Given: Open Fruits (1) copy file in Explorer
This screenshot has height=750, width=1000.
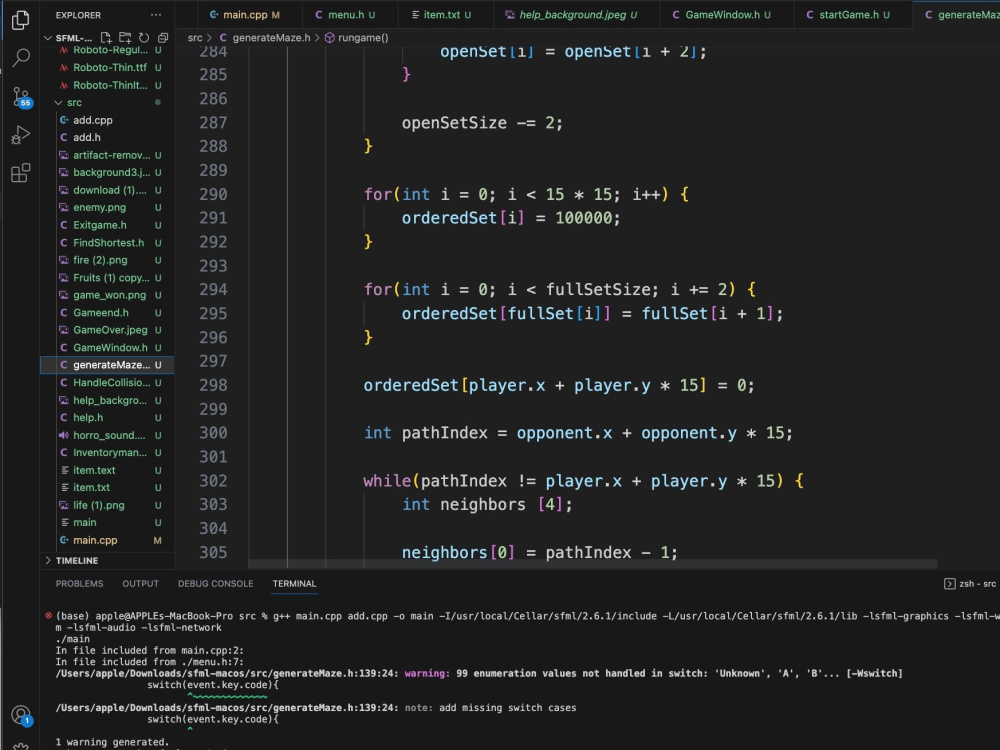Looking at the screenshot, I should tap(107, 277).
